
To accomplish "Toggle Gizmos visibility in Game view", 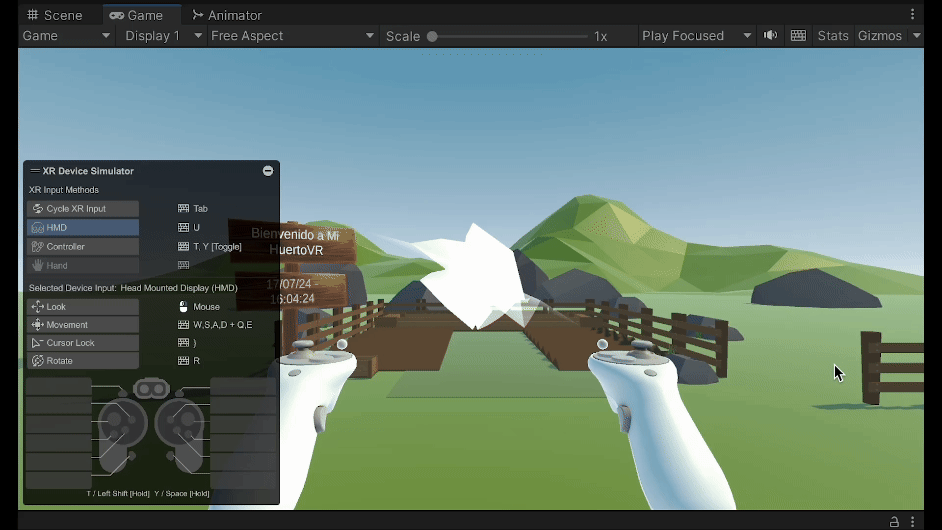I will pyautogui.click(x=879, y=36).
